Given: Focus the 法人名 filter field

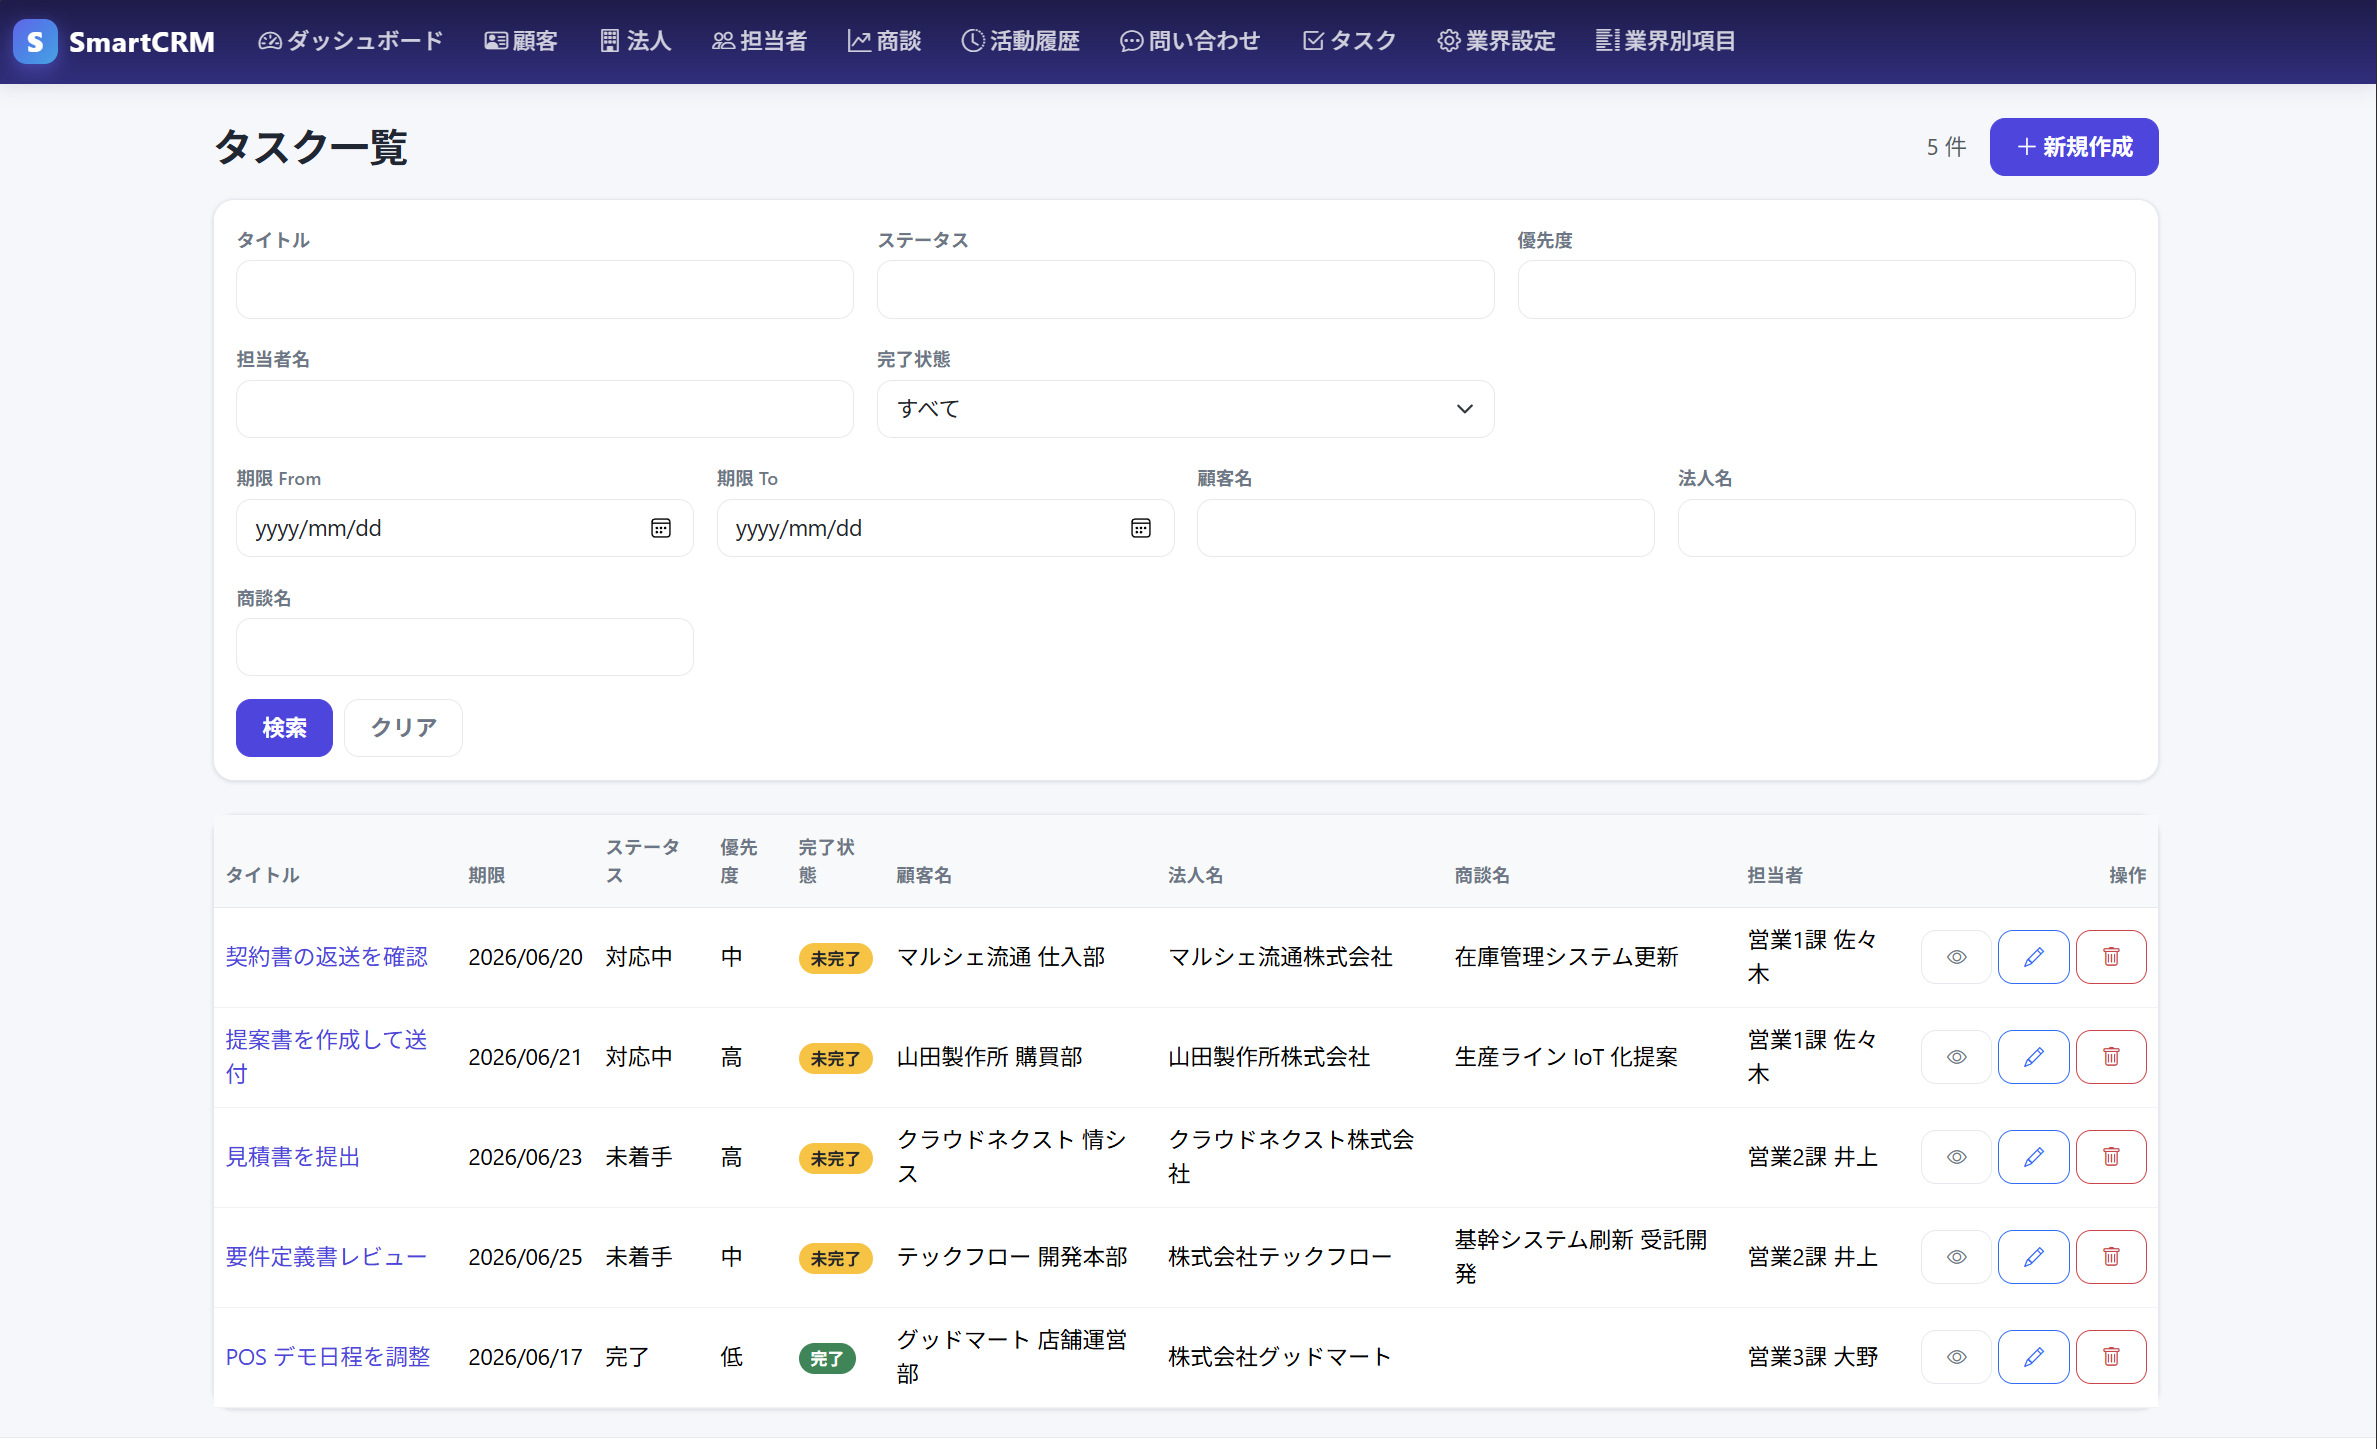Looking at the screenshot, I should [1906, 528].
